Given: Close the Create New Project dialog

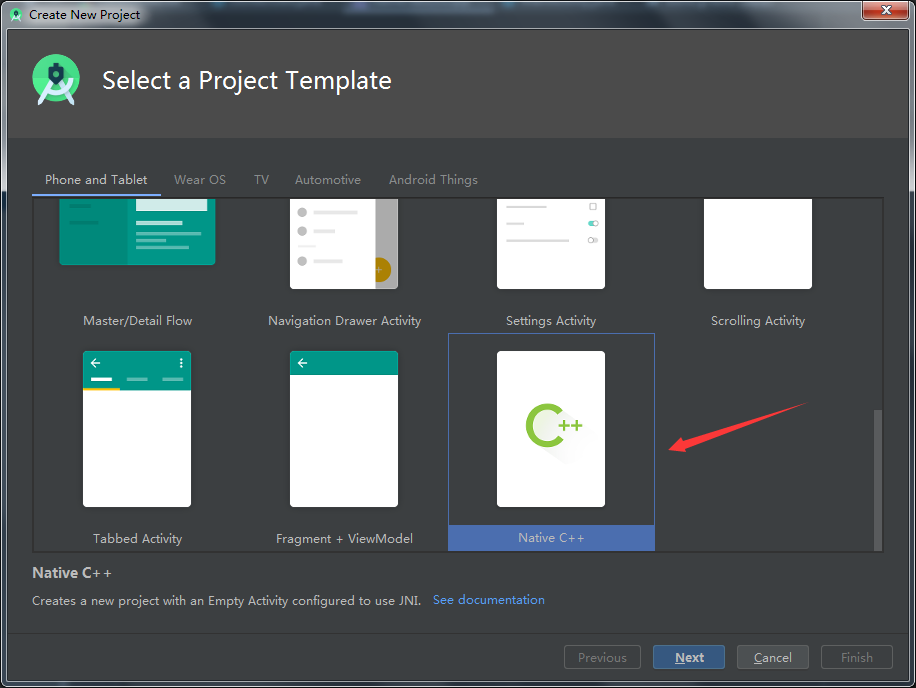Looking at the screenshot, I should [x=886, y=10].
